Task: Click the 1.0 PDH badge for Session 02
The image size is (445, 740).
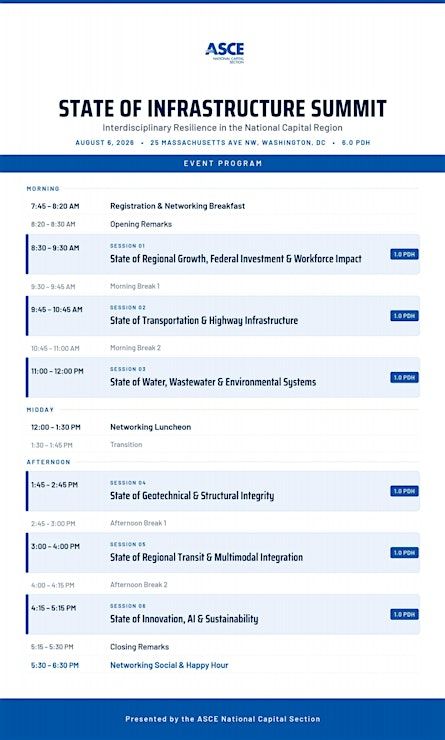Action: coord(404,316)
